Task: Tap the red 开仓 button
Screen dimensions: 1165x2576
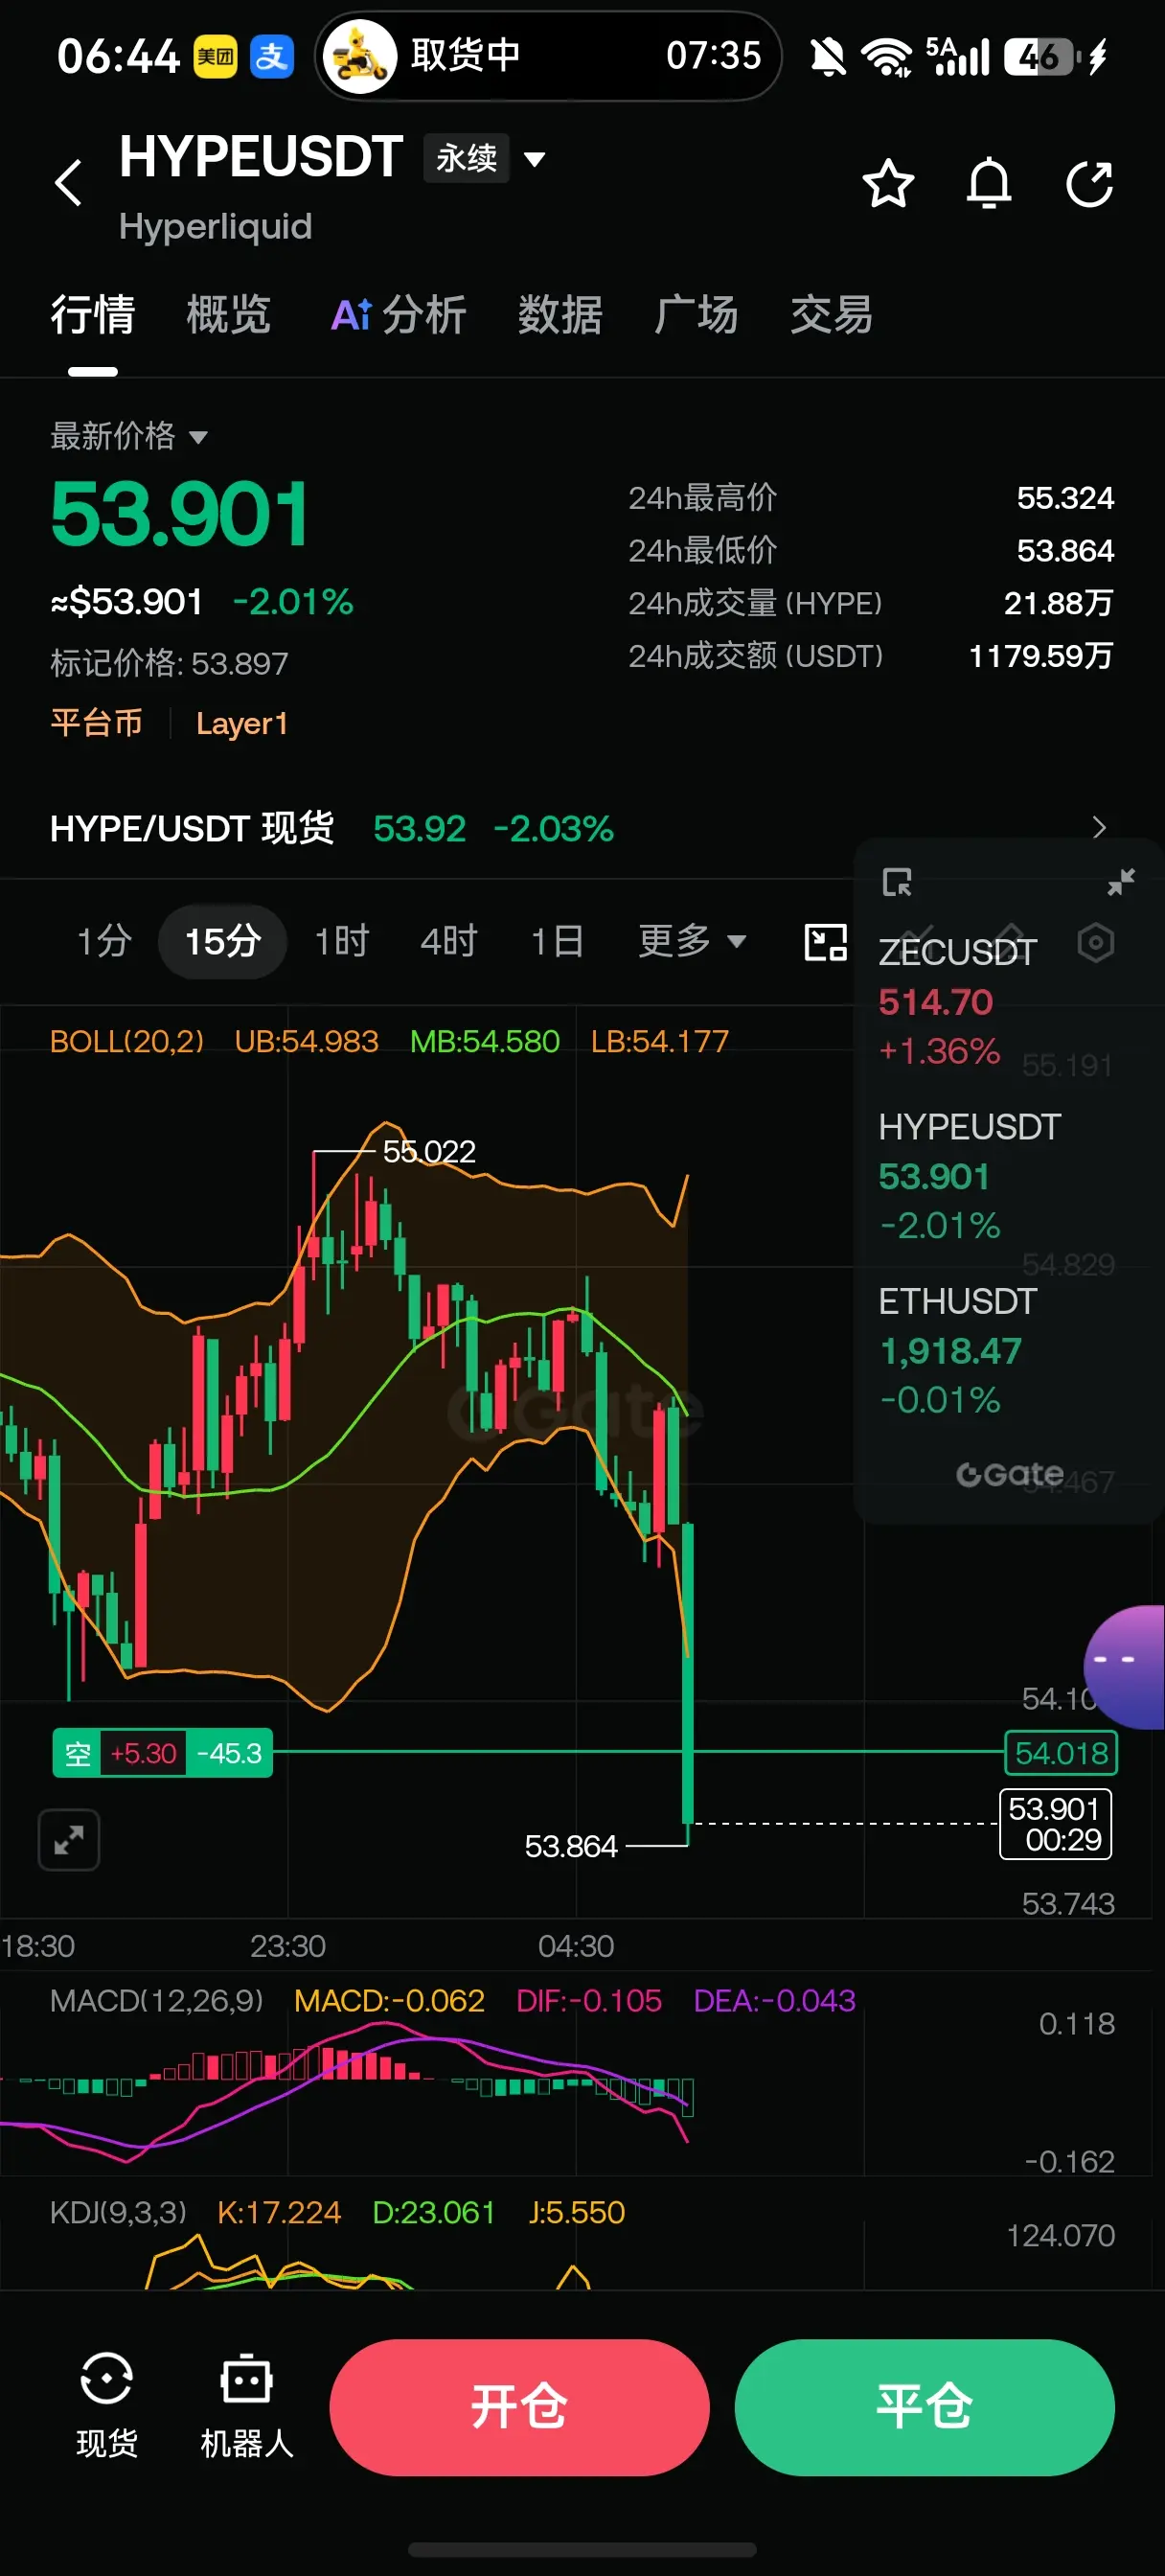Action: click(x=519, y=2407)
